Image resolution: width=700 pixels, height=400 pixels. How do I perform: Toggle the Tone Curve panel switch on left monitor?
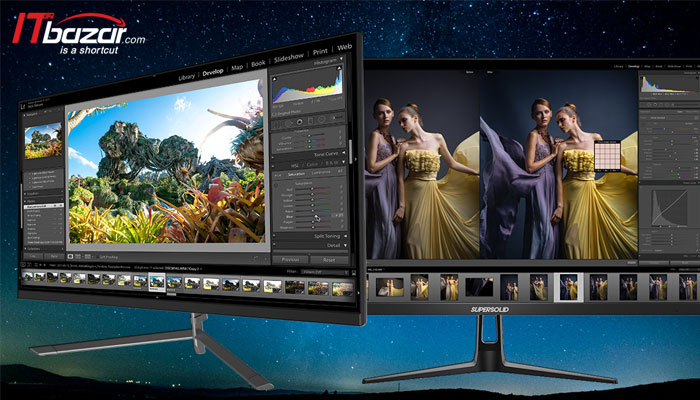coord(273,158)
